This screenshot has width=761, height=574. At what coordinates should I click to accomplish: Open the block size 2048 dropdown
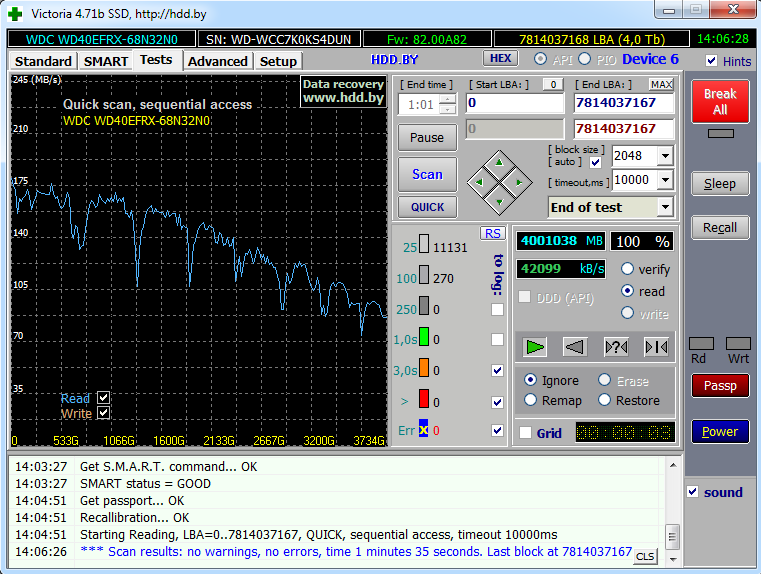pos(665,156)
